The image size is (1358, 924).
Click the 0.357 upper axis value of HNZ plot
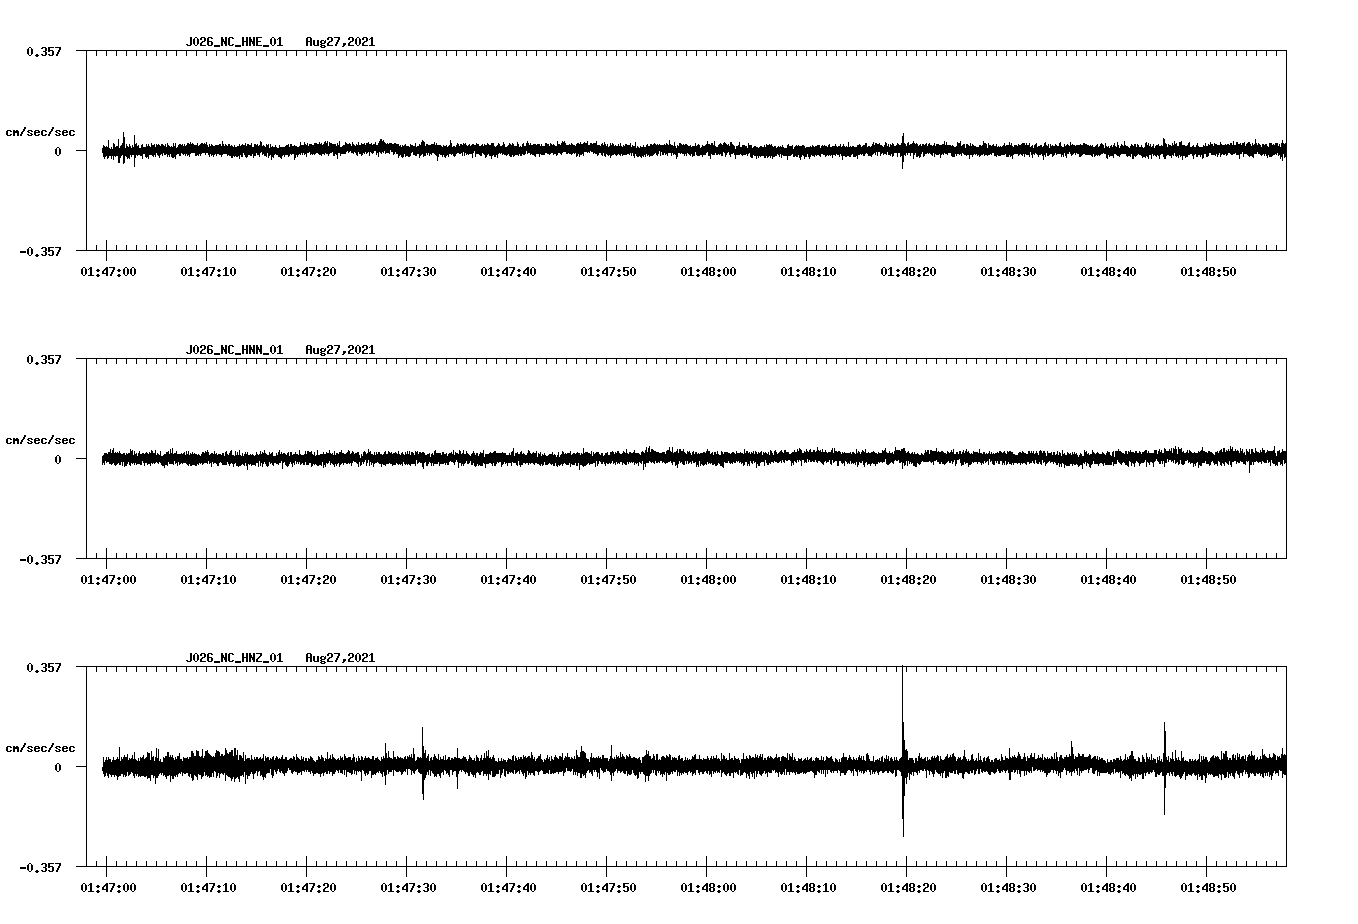(44, 667)
